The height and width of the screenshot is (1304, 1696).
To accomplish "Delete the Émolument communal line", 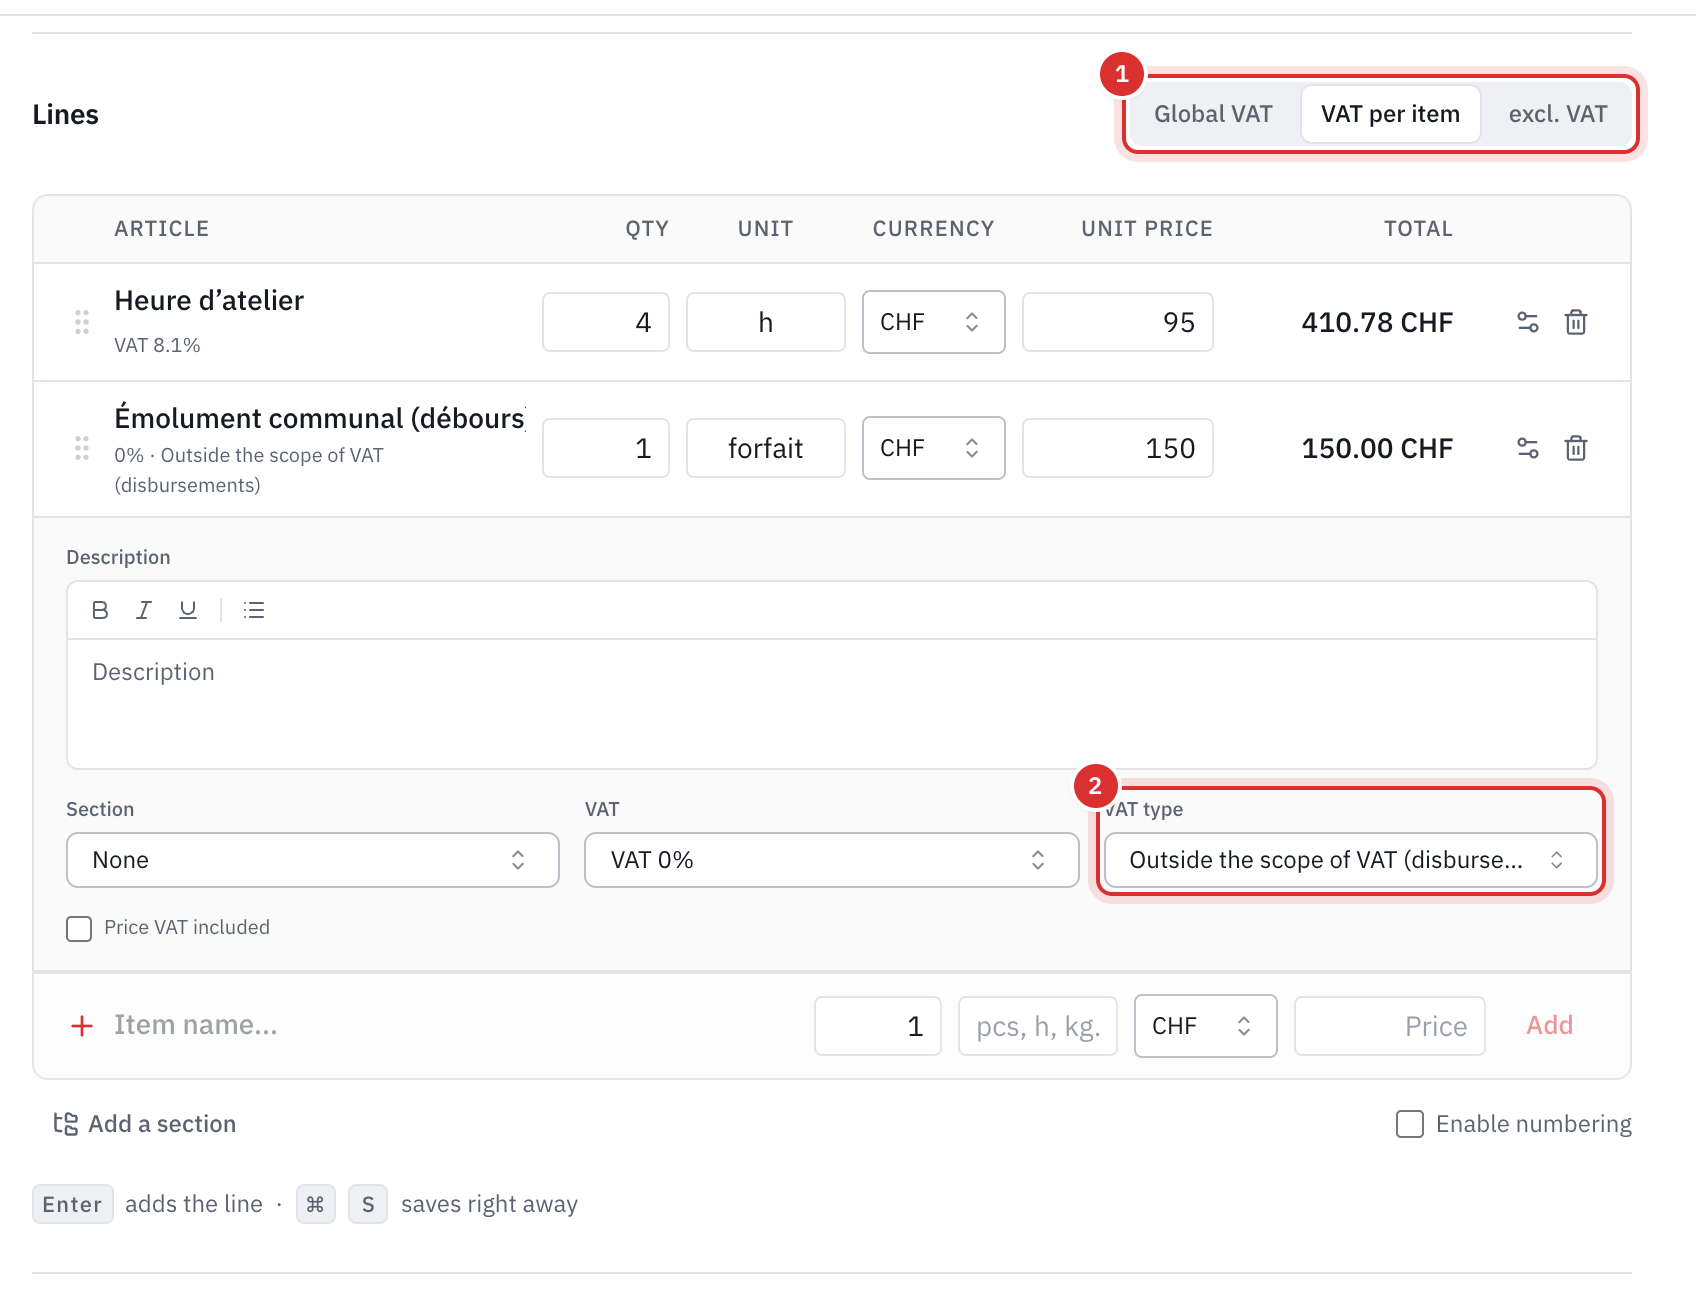I will pyautogui.click(x=1576, y=448).
